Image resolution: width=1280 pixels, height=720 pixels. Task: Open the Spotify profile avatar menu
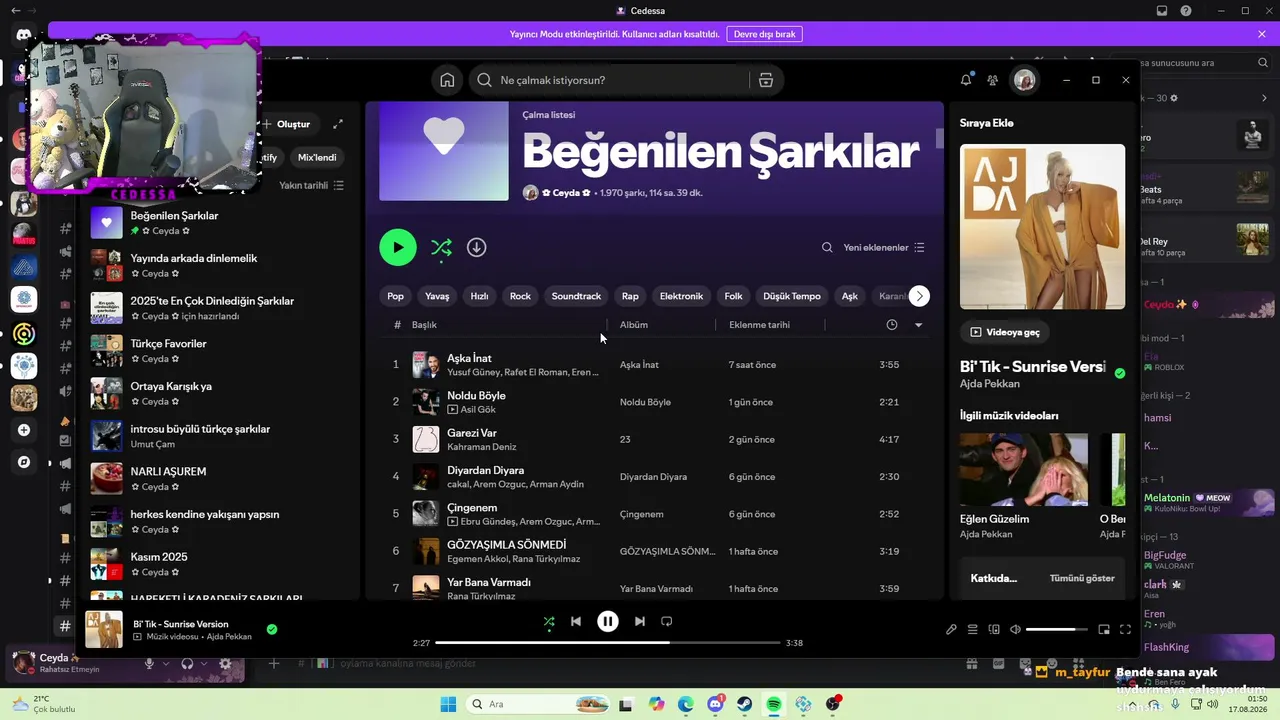[1024, 80]
